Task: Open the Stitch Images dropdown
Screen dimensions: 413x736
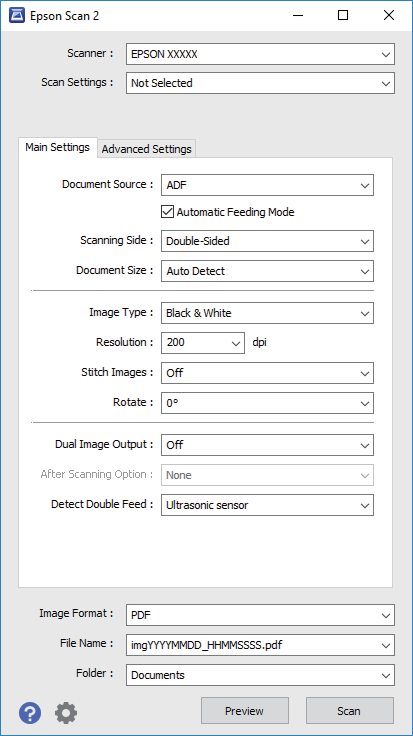Action: pos(268,373)
